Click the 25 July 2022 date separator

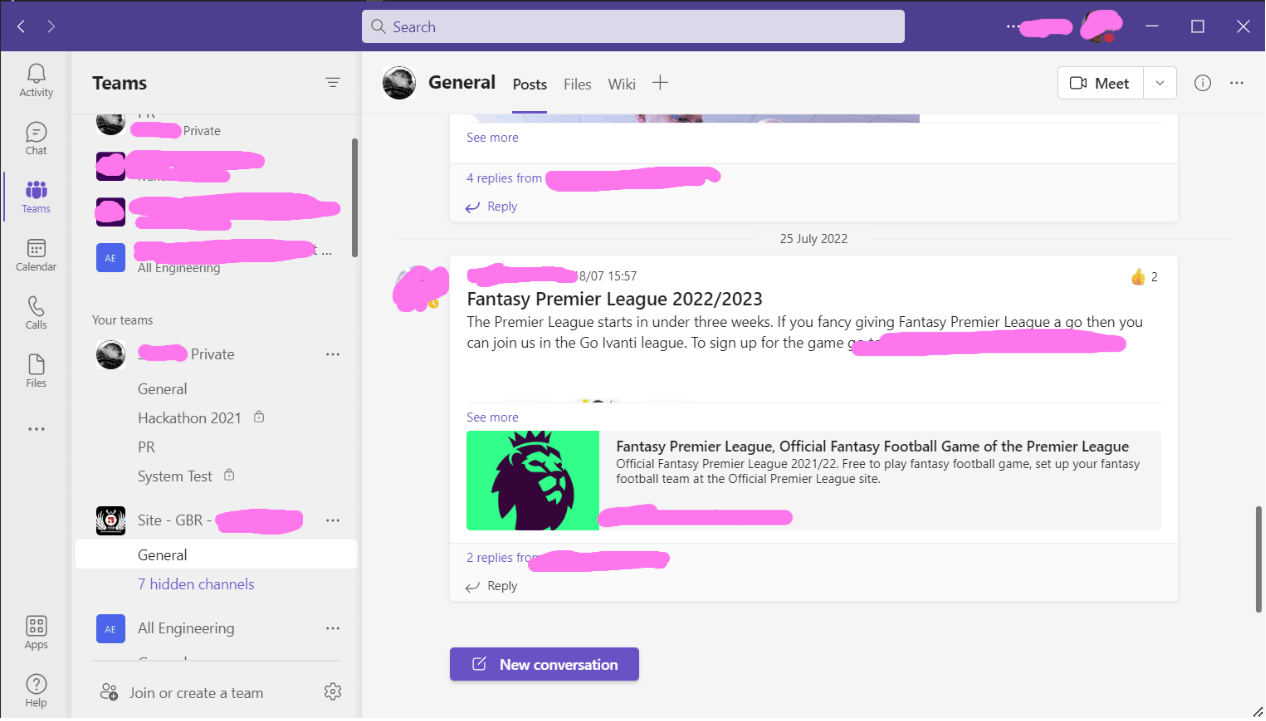(813, 239)
